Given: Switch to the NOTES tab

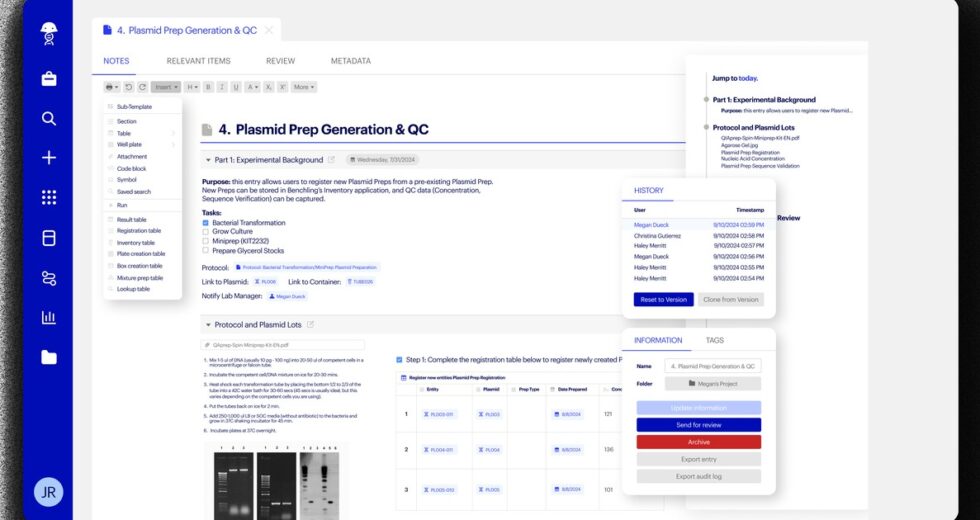Looking at the screenshot, I should (116, 61).
